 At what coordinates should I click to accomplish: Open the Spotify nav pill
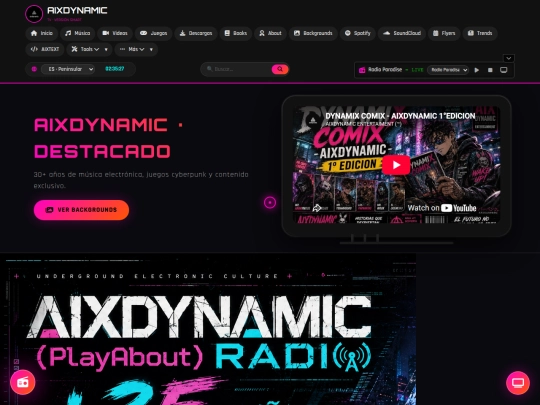coord(357,33)
